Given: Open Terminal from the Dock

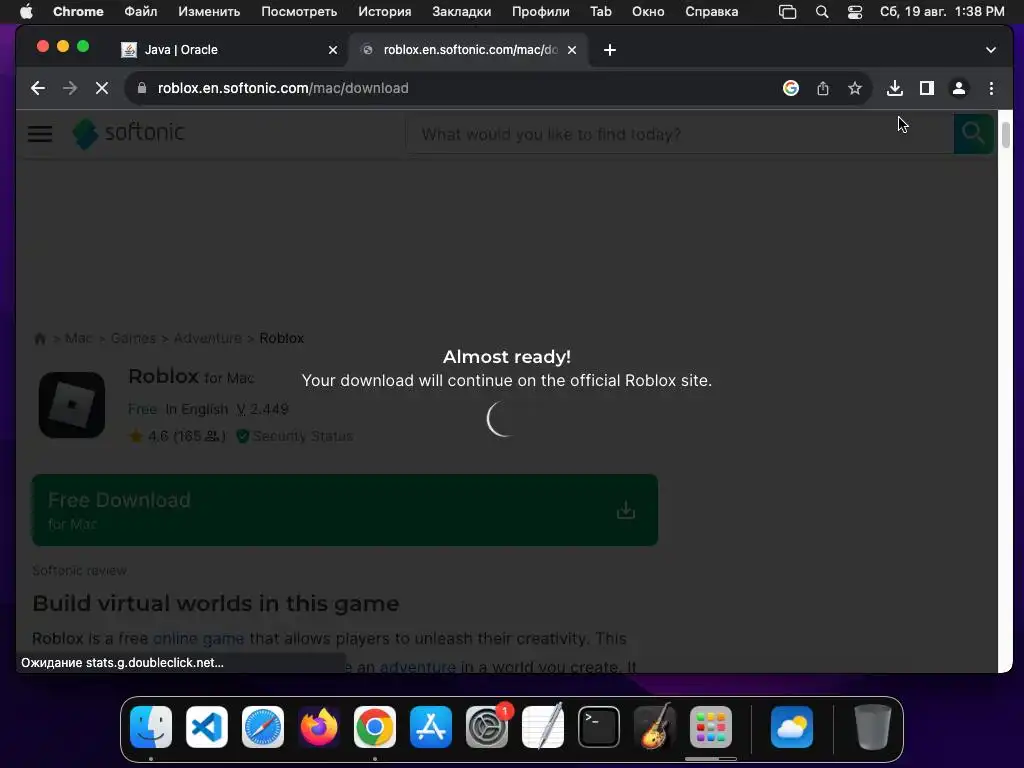Looking at the screenshot, I should tap(599, 727).
